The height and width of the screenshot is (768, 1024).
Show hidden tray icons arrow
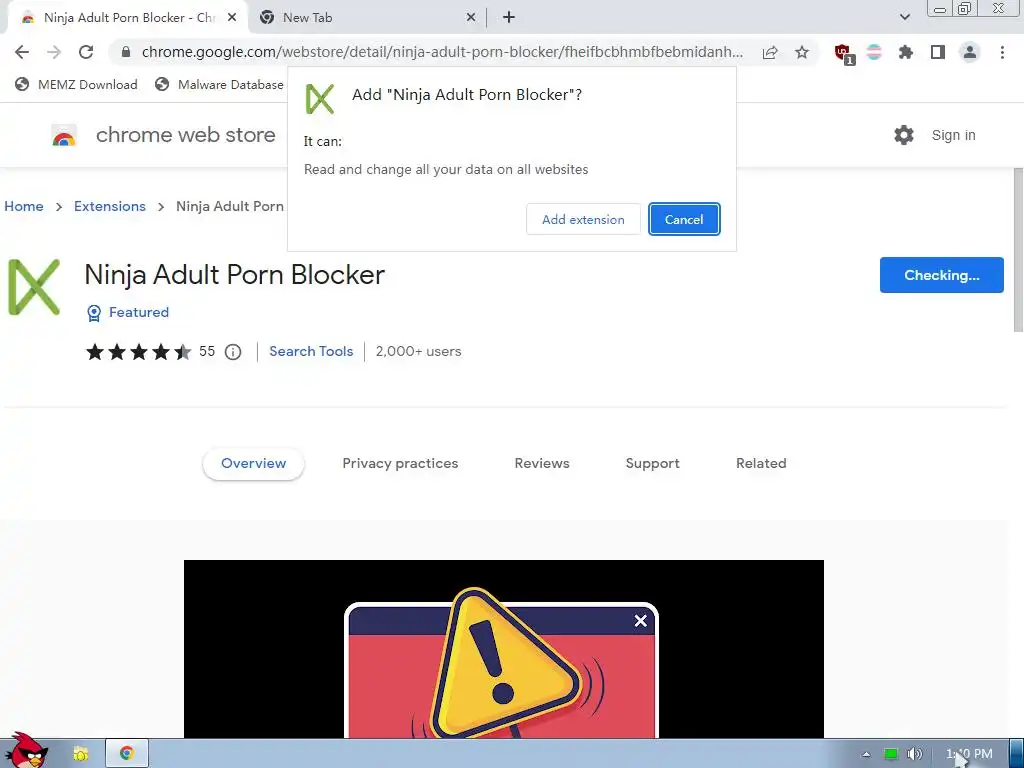[x=866, y=754]
